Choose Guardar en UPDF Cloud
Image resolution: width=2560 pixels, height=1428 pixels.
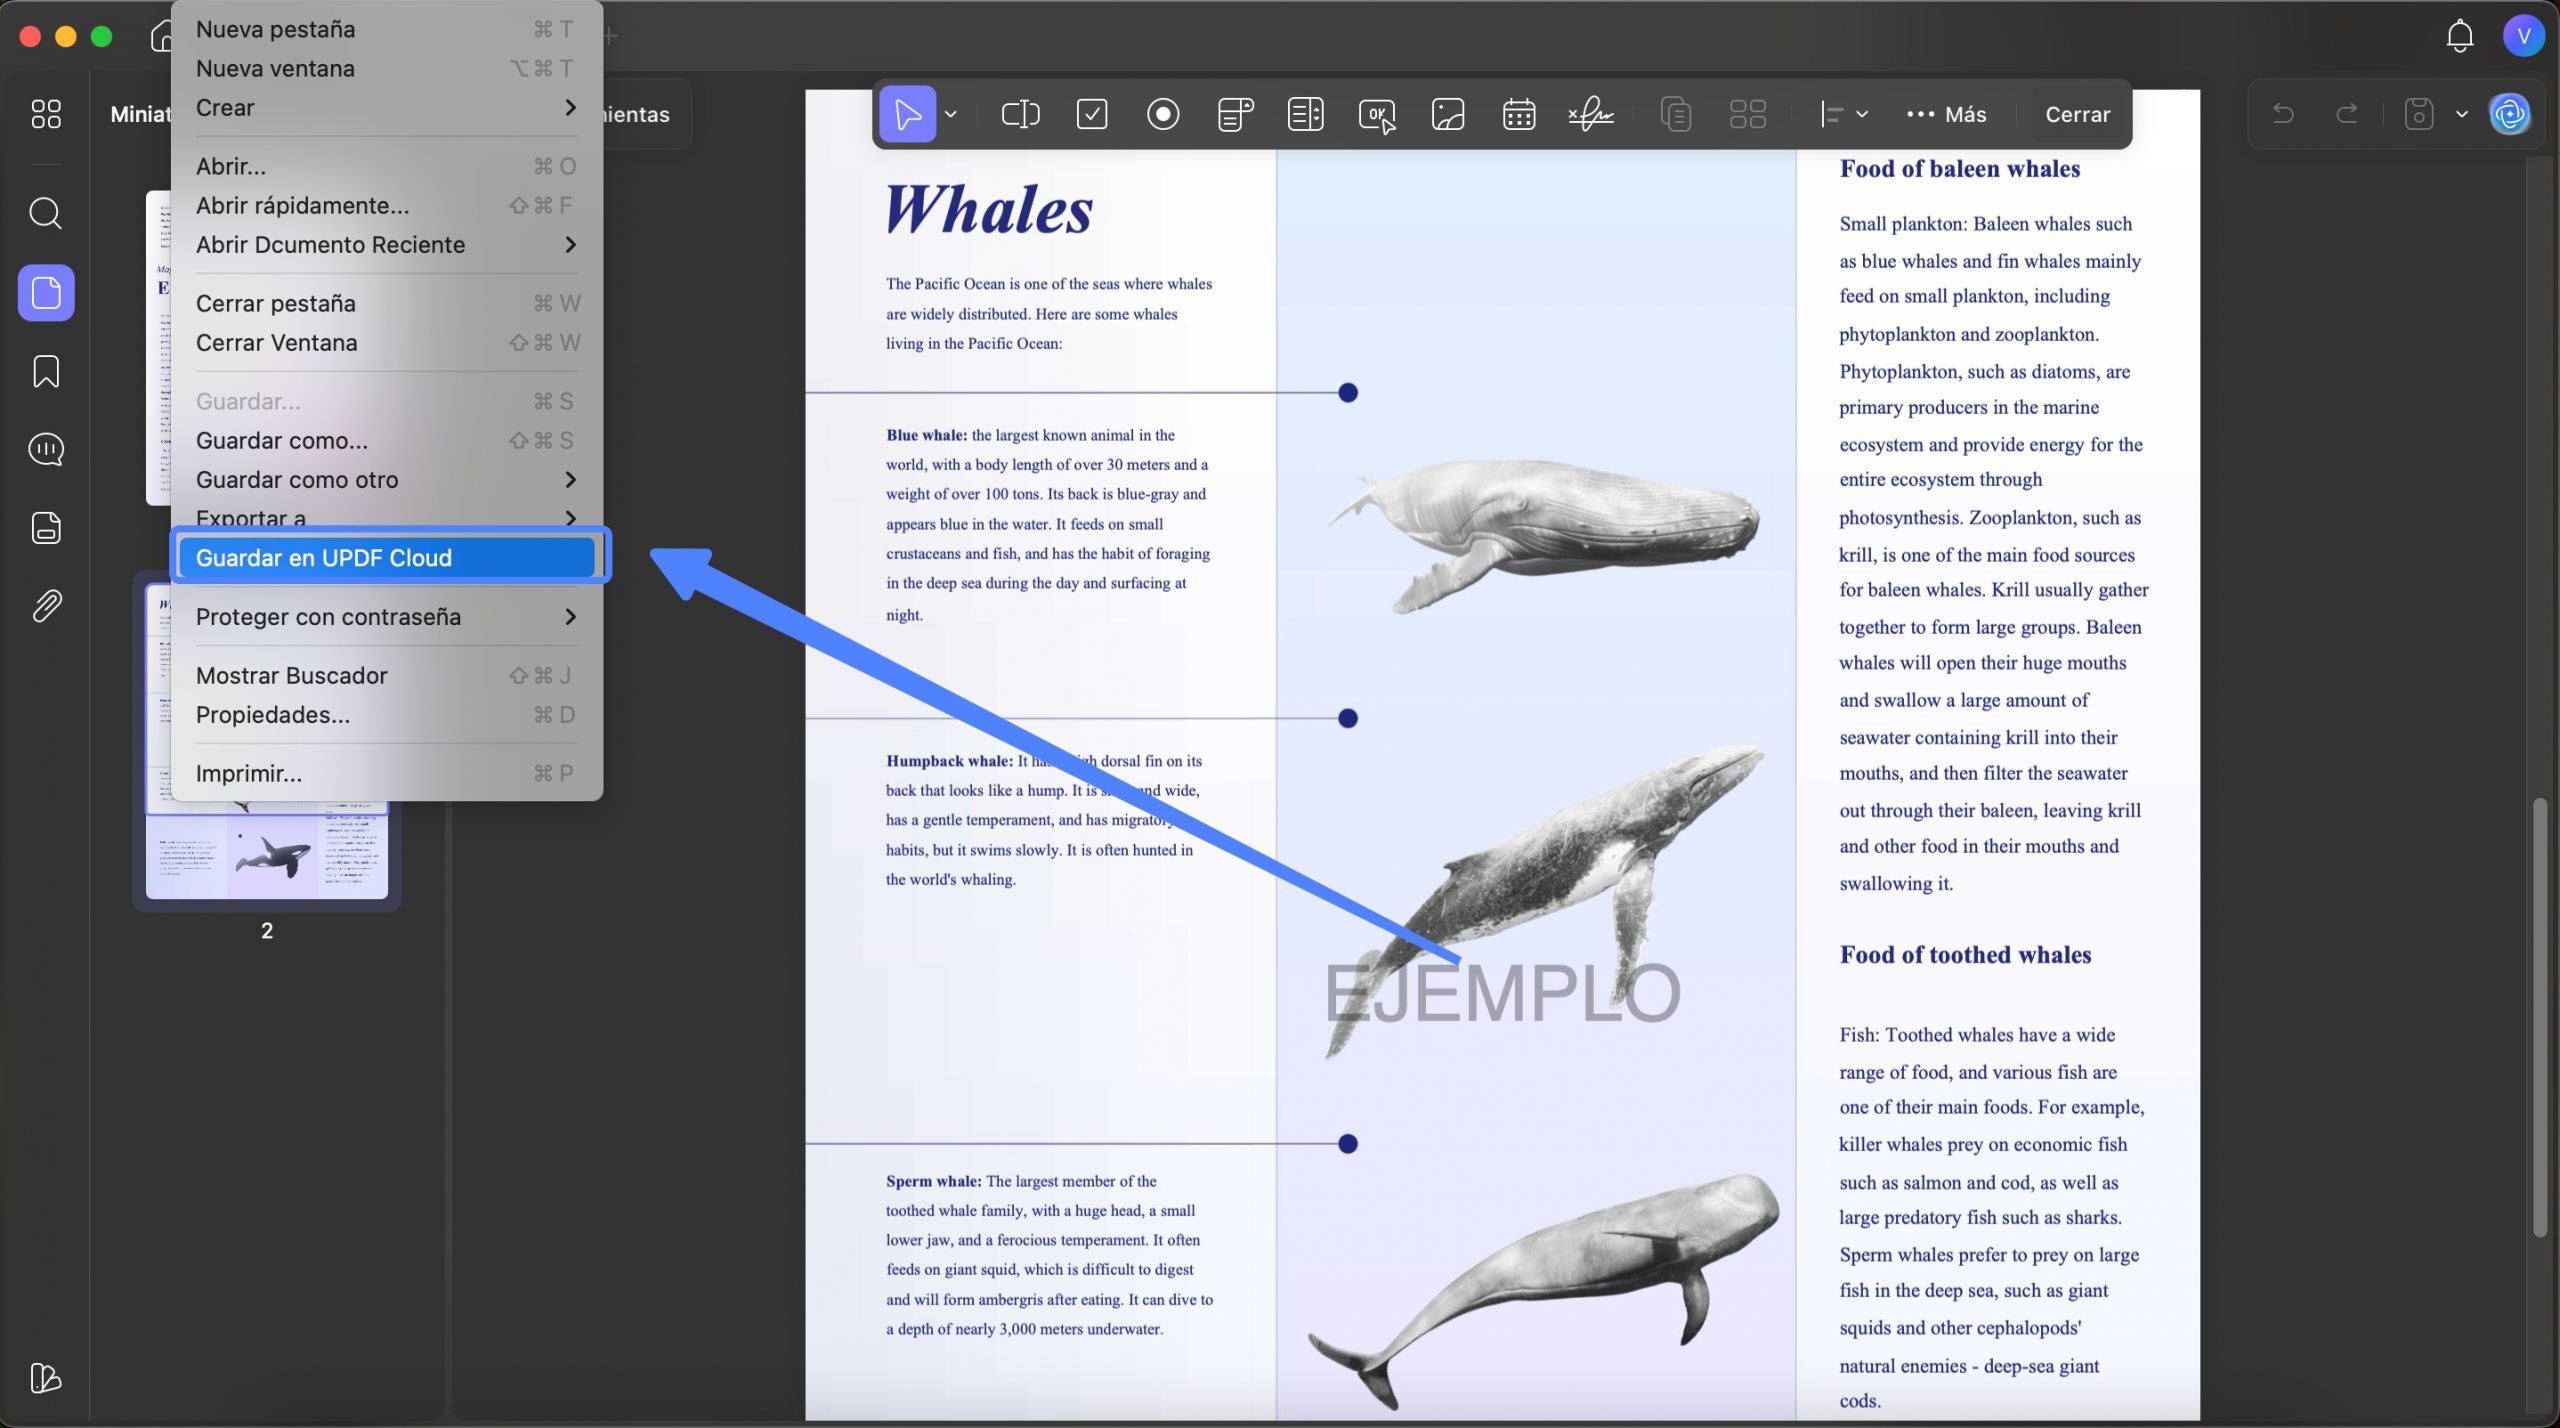click(388, 558)
